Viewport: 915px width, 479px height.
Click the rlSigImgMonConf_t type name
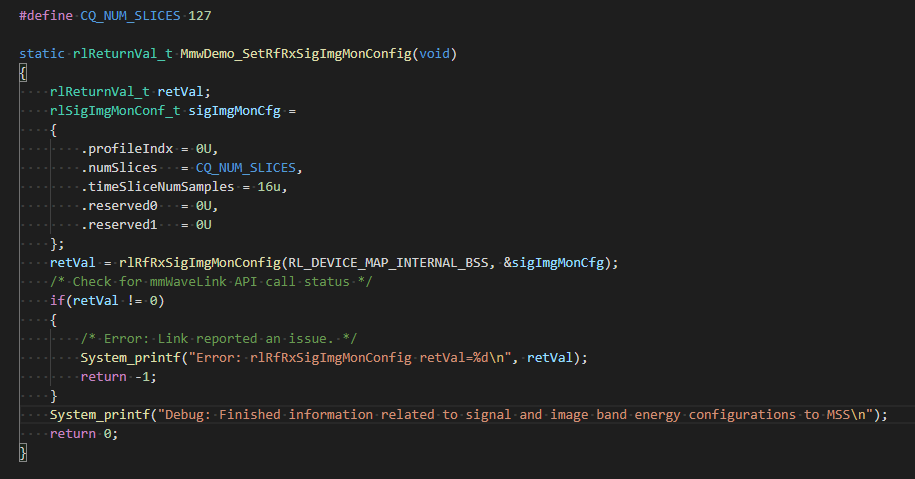115,111
